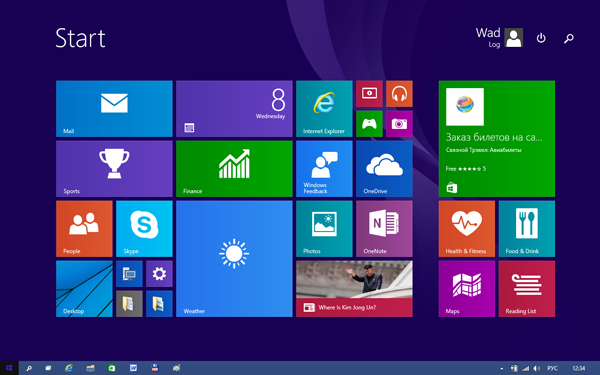Show hidden system tray icons
Viewport: 600px width, 375px height.
502,369
